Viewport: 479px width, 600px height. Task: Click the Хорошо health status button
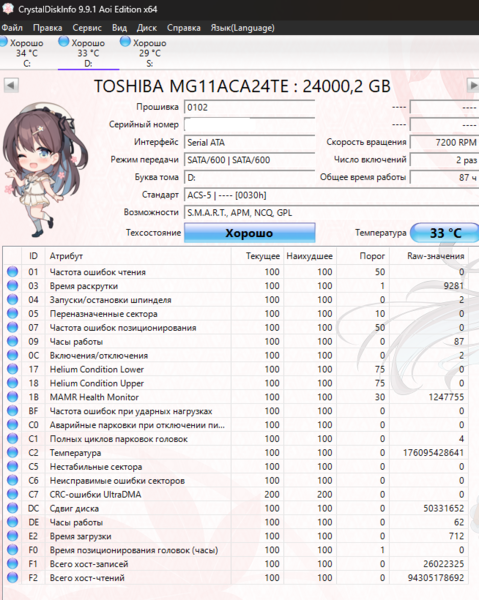click(249, 233)
